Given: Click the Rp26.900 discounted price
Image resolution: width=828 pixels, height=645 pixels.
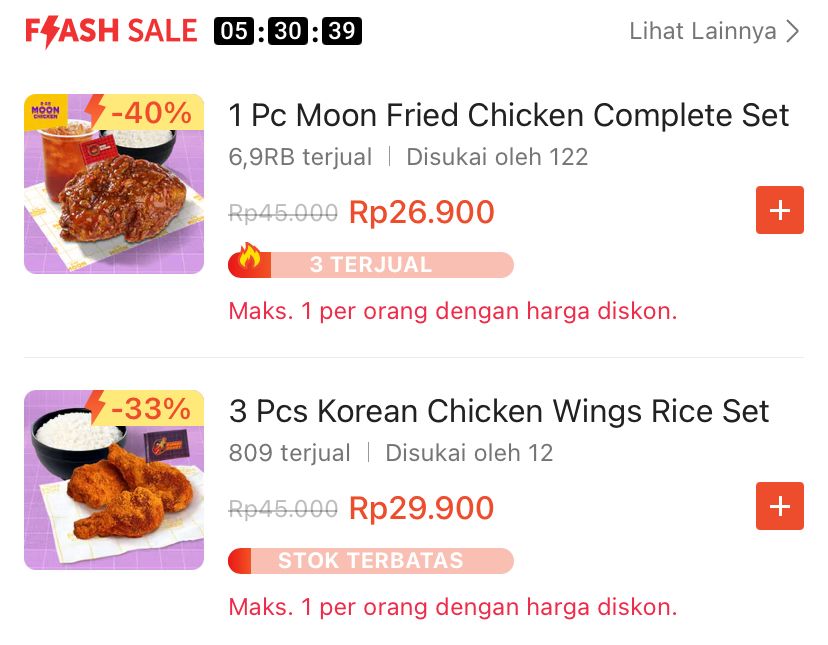Looking at the screenshot, I should 421,212.
